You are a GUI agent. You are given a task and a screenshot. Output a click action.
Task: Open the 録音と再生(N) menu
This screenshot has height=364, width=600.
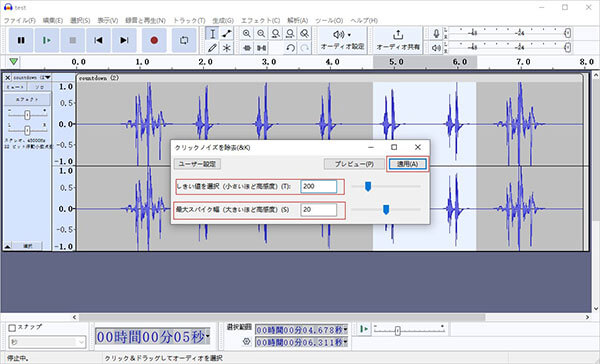tap(145, 20)
